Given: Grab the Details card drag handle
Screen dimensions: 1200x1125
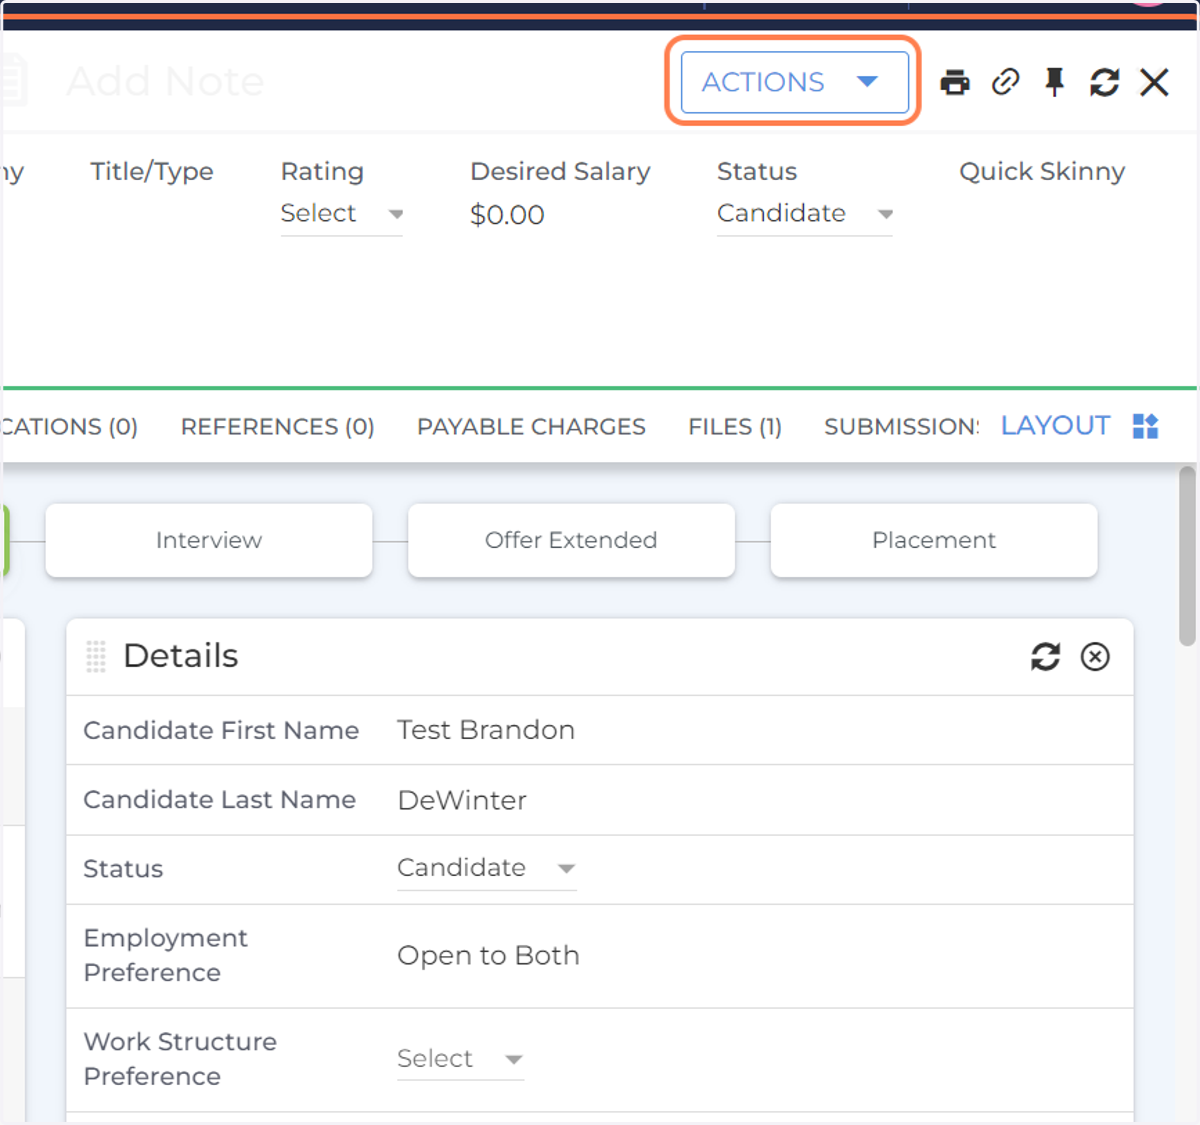Looking at the screenshot, I should (96, 657).
